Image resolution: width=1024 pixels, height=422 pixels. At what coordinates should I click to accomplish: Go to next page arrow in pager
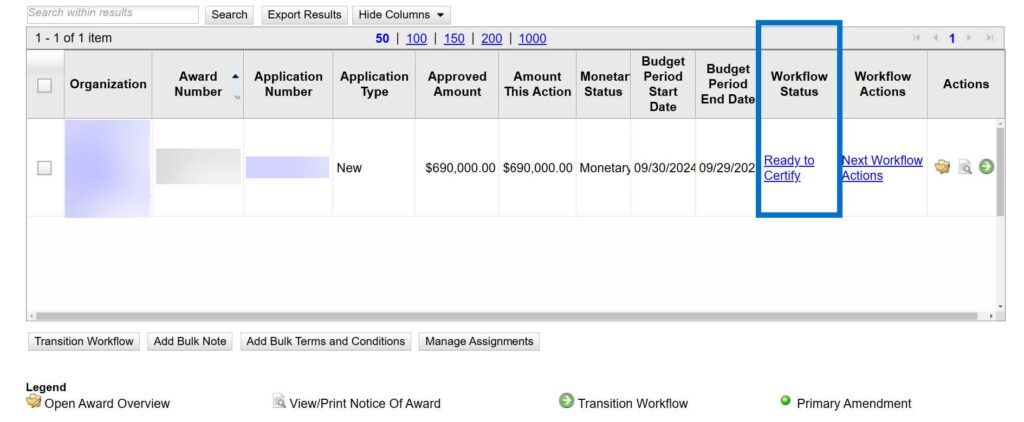[970, 38]
